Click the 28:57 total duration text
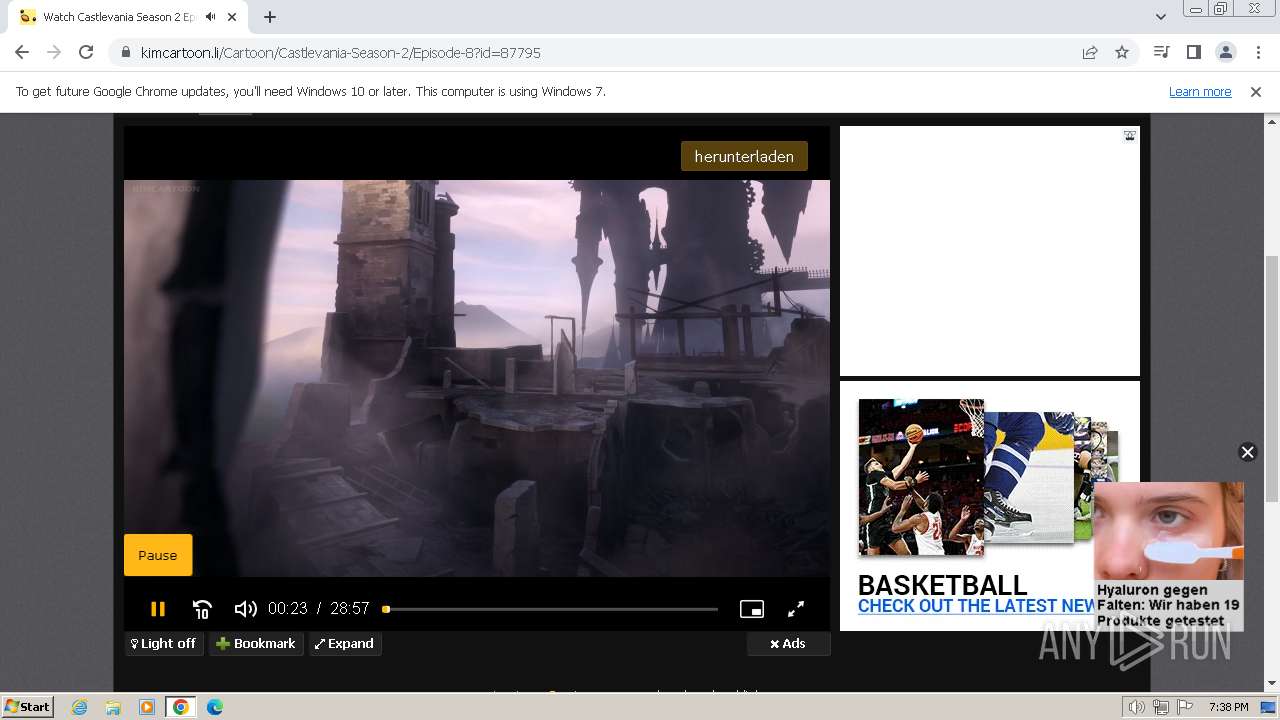The width and height of the screenshot is (1280, 720). (350, 609)
